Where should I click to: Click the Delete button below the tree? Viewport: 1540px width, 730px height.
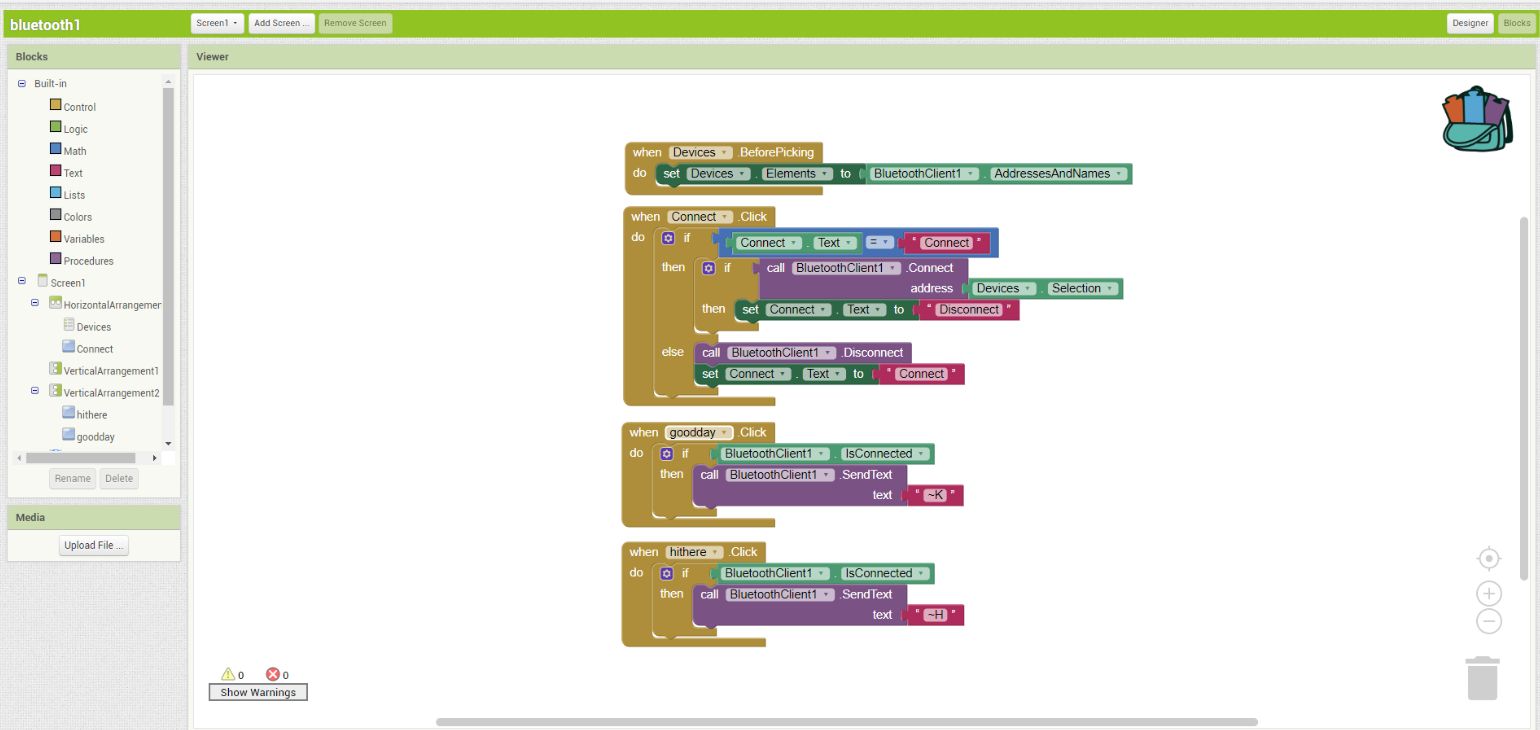[x=119, y=478]
